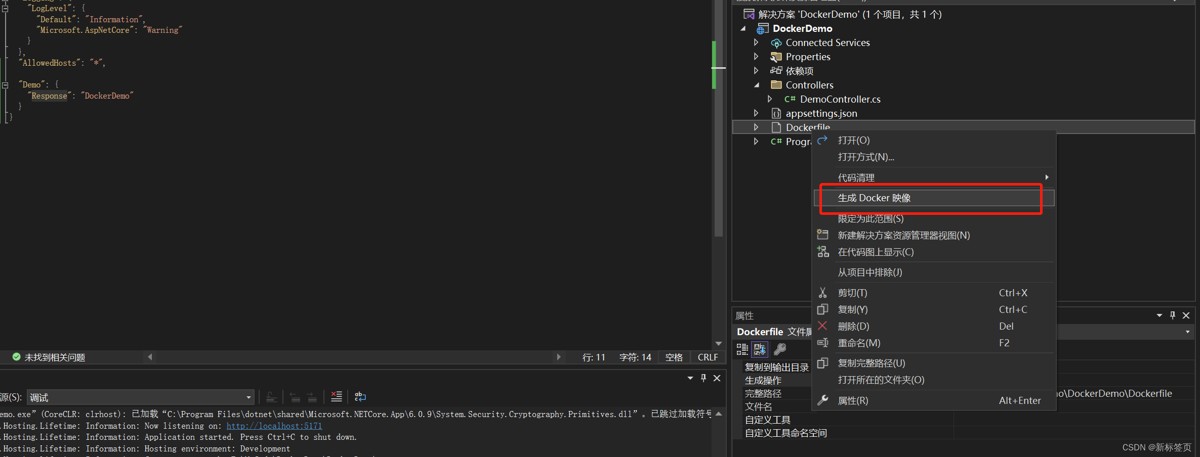
Task: Click the open arrow icon beside 打开(O)
Action: point(823,140)
